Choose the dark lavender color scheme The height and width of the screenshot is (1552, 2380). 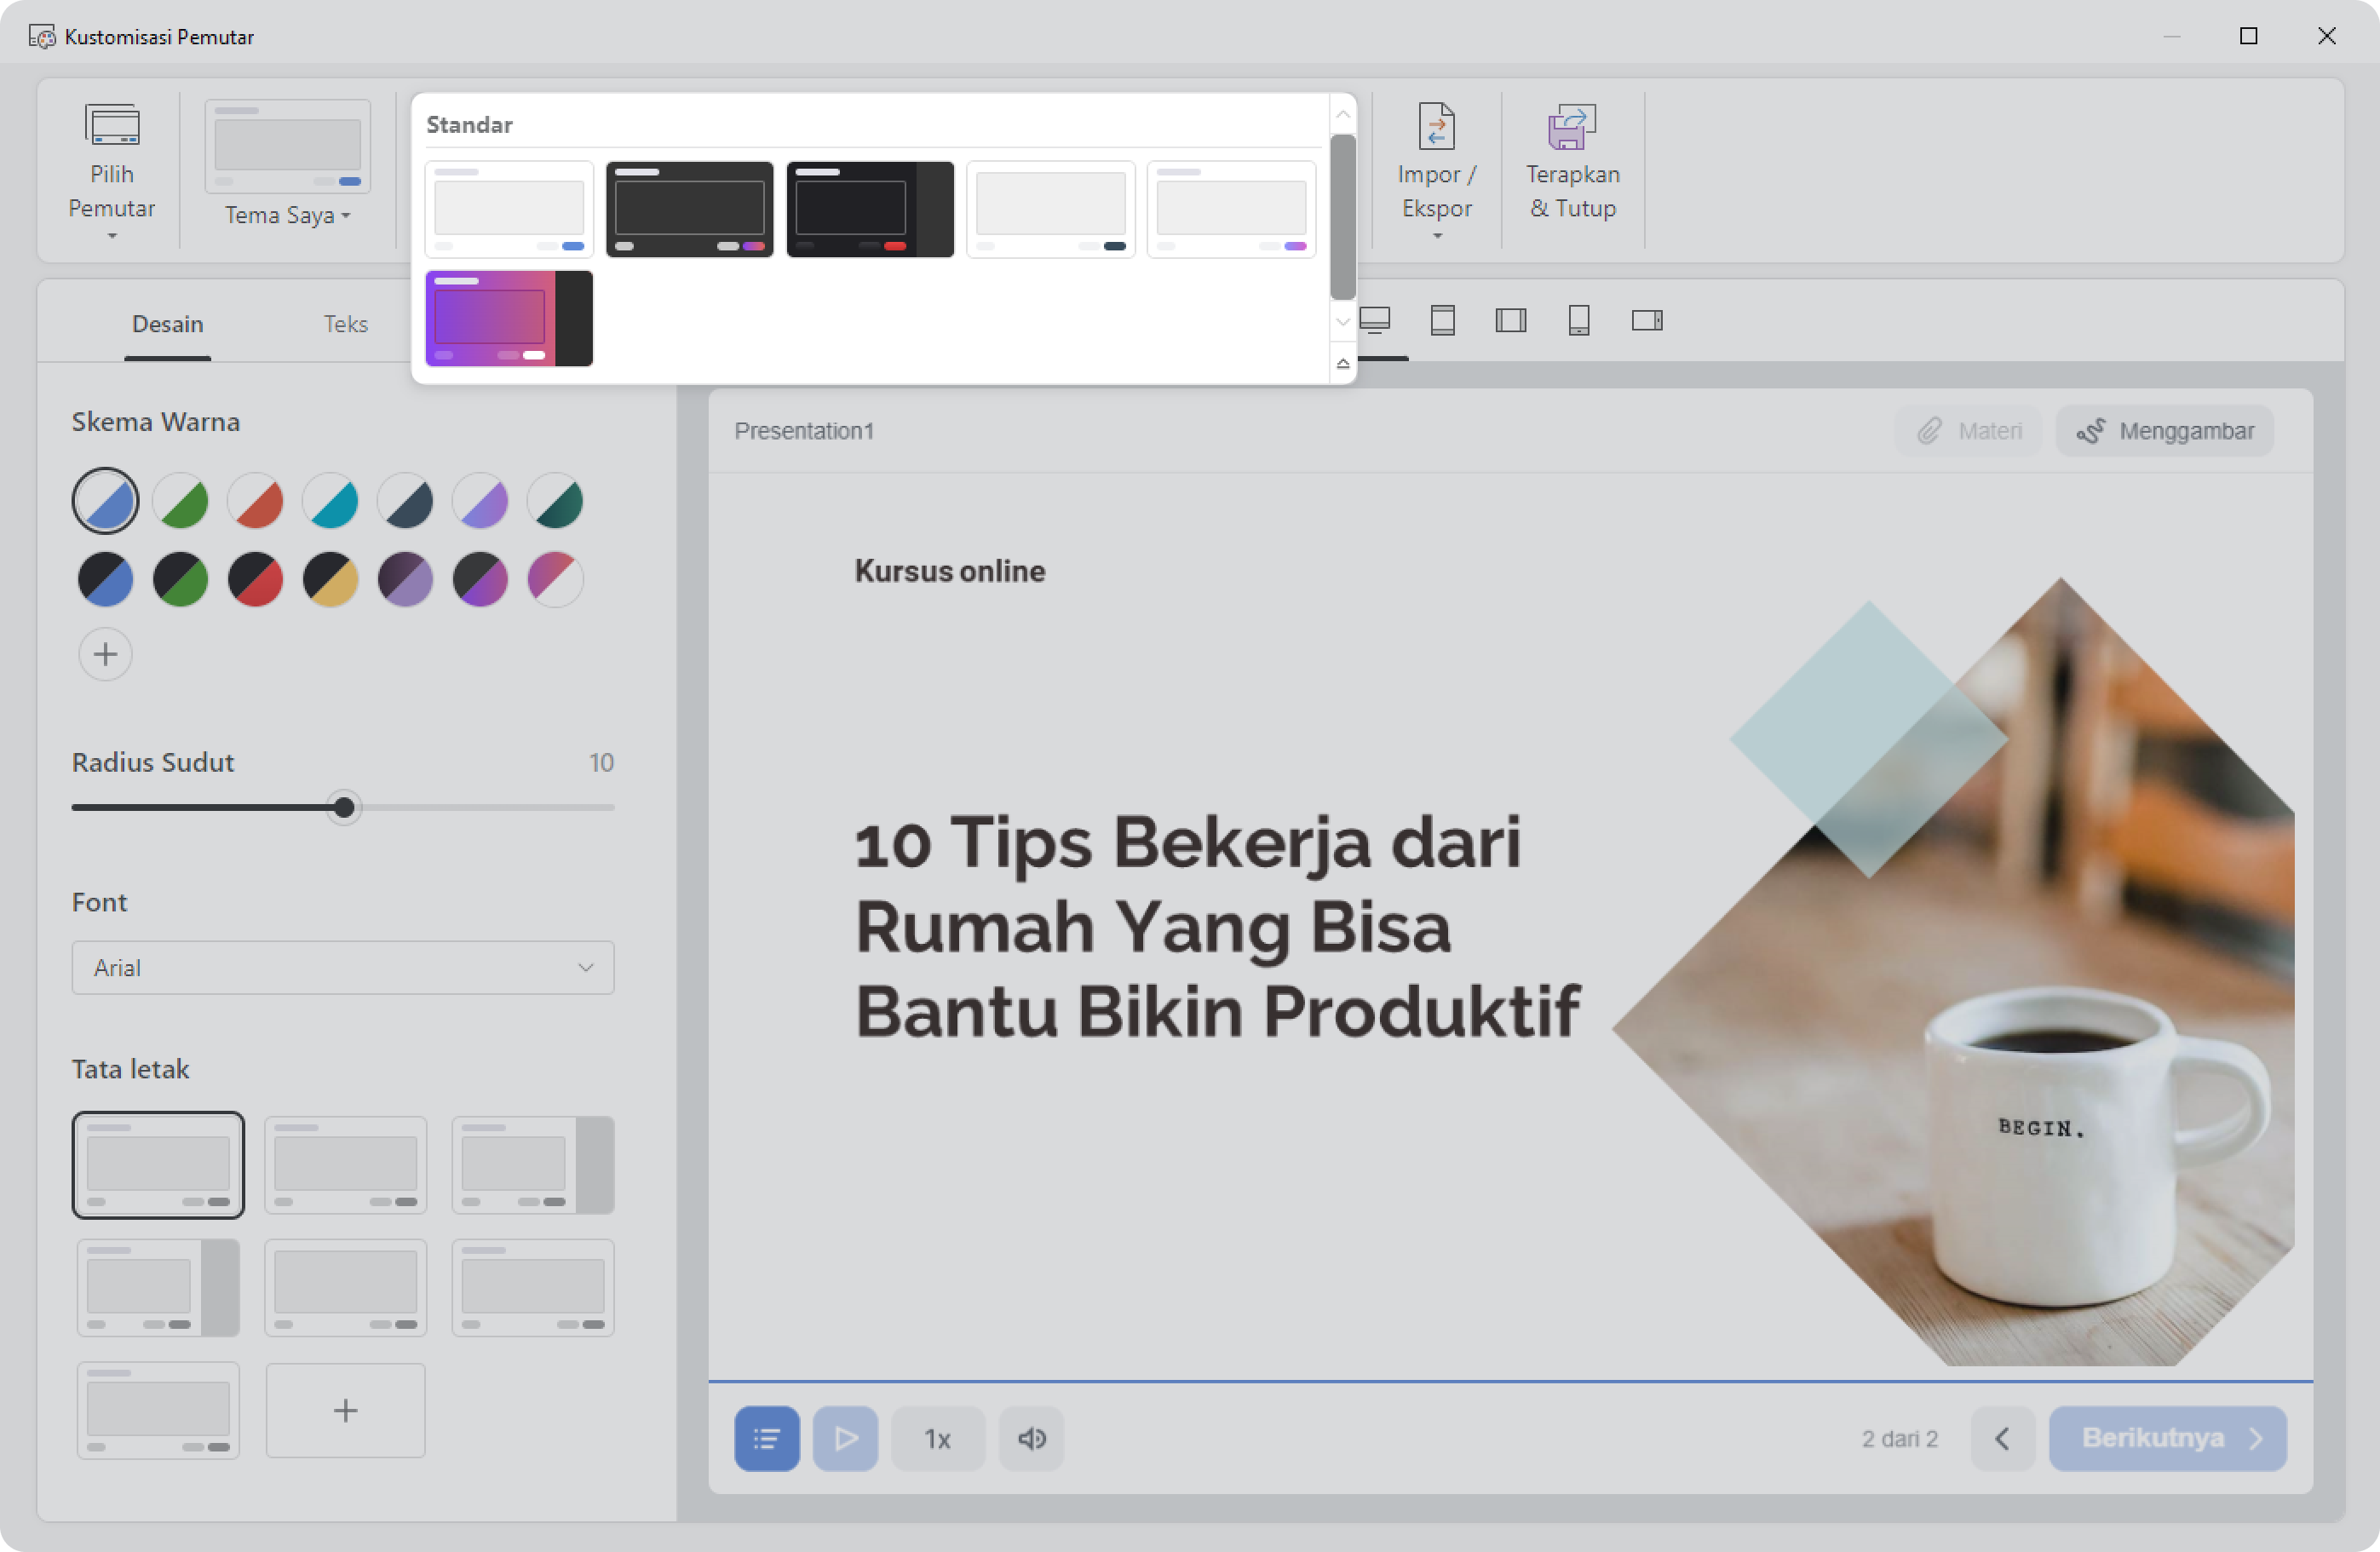pyautogui.click(x=405, y=578)
